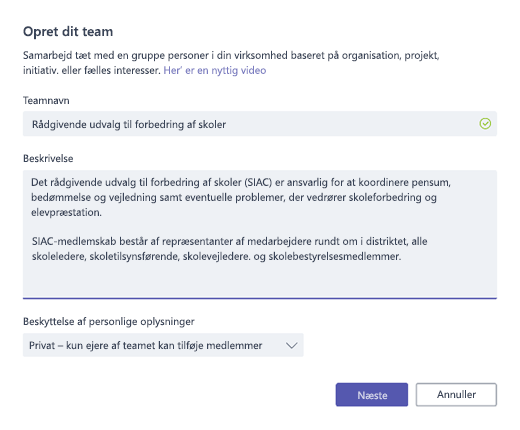Cancel with the Annuller button
Viewport: 520px width, 430px height.
click(x=456, y=395)
